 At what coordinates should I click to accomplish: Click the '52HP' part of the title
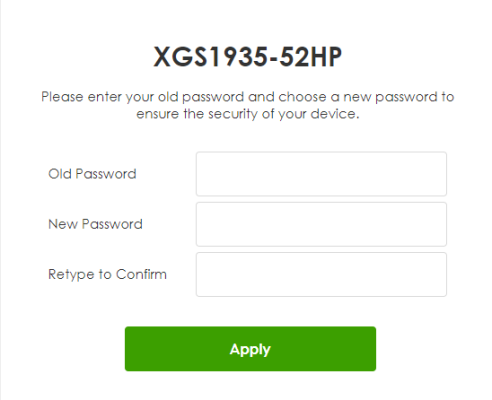tap(311, 57)
